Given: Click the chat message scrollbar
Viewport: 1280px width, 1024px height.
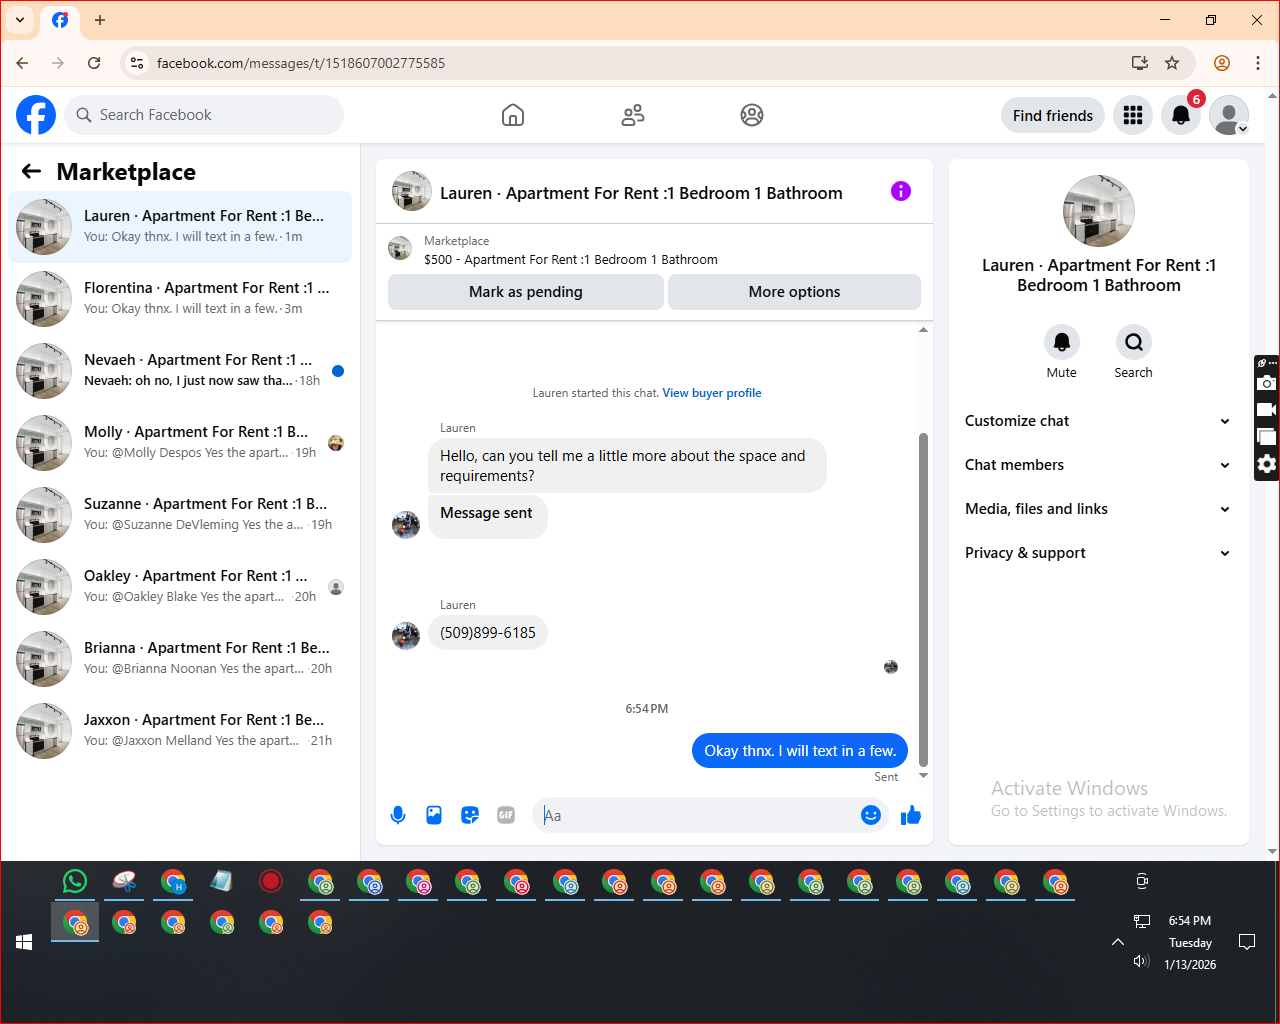Looking at the screenshot, I should point(923,600).
